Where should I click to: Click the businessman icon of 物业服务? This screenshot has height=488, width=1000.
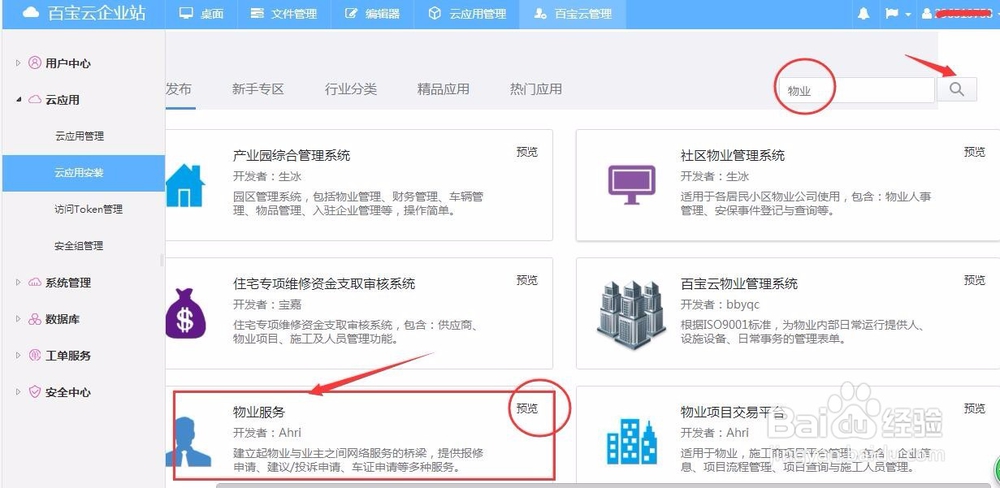188,441
